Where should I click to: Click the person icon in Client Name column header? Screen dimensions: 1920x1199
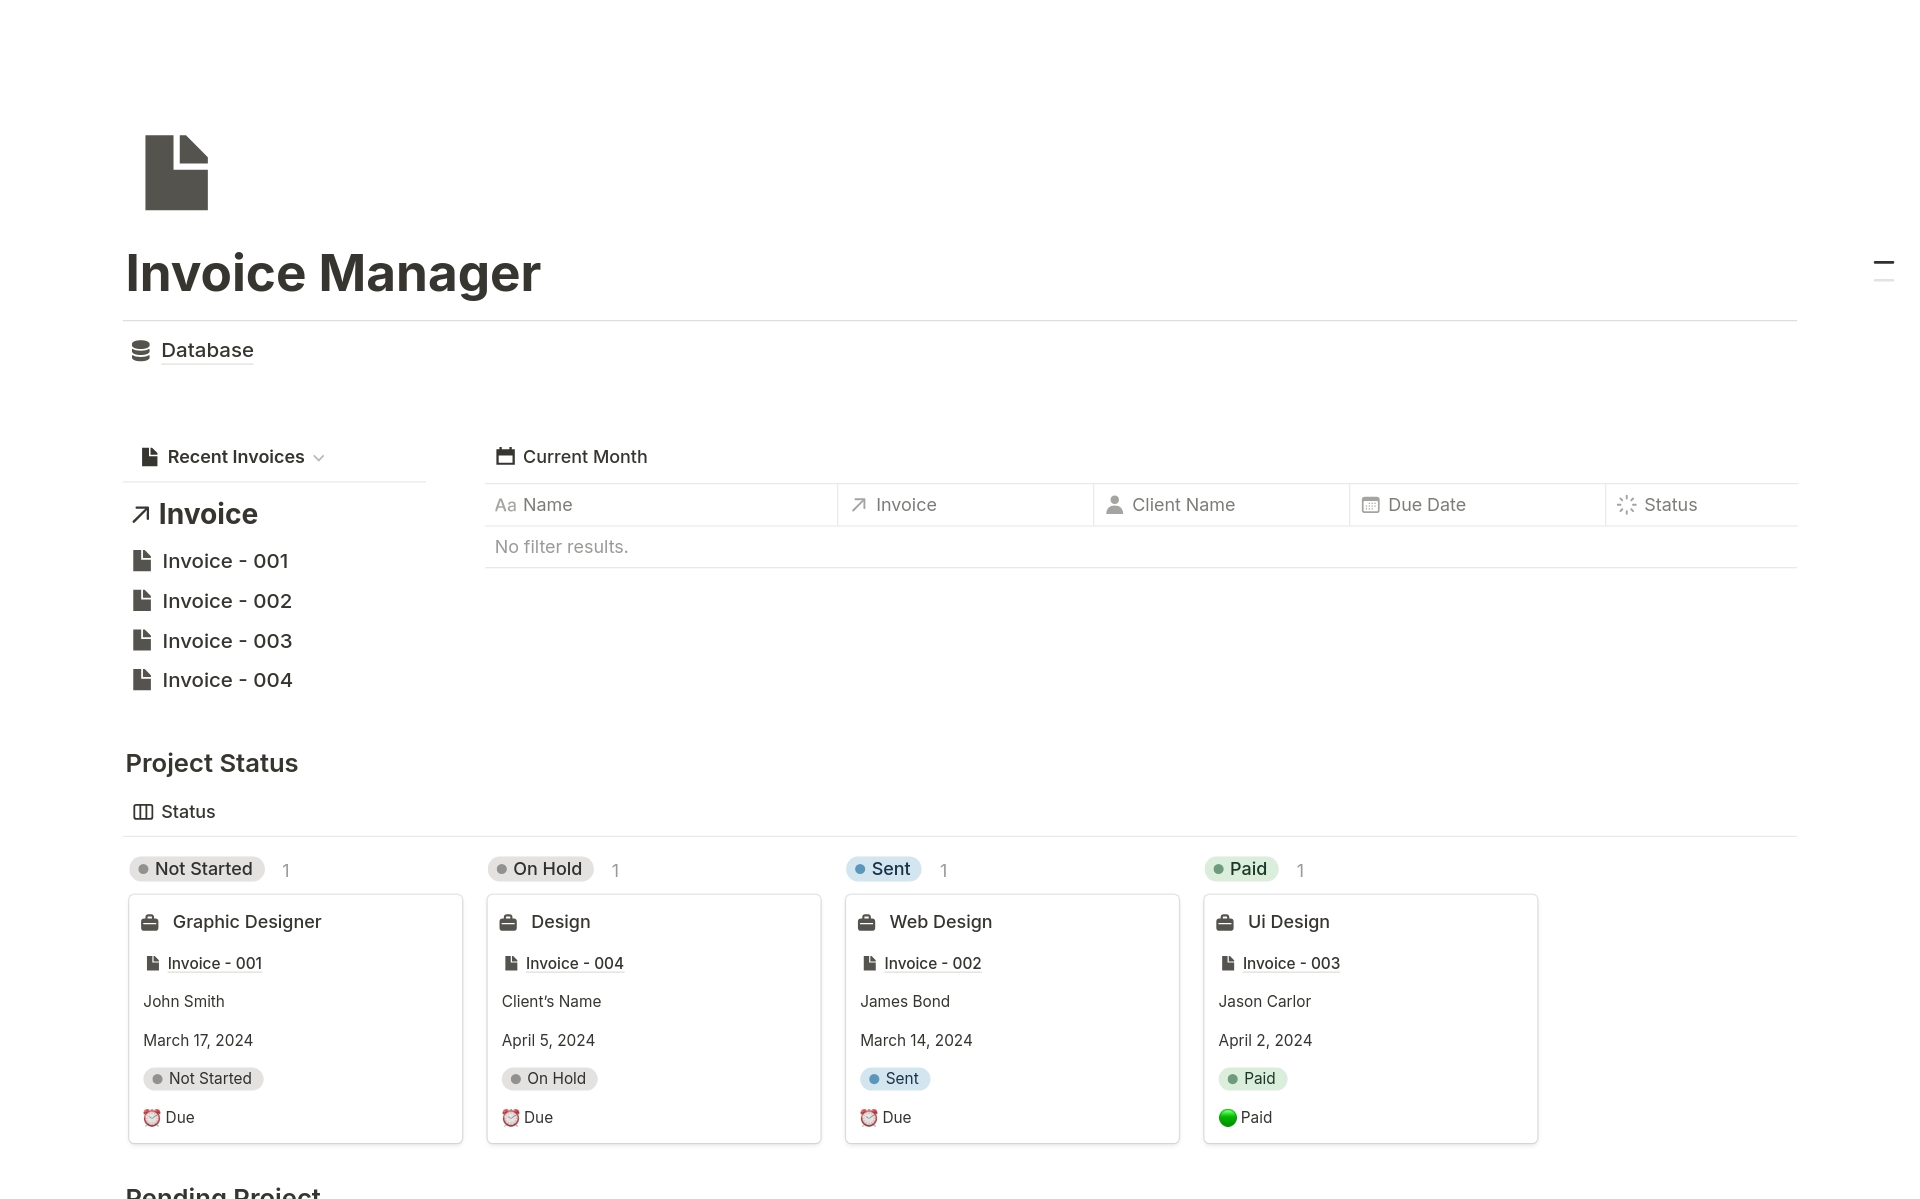point(1113,505)
